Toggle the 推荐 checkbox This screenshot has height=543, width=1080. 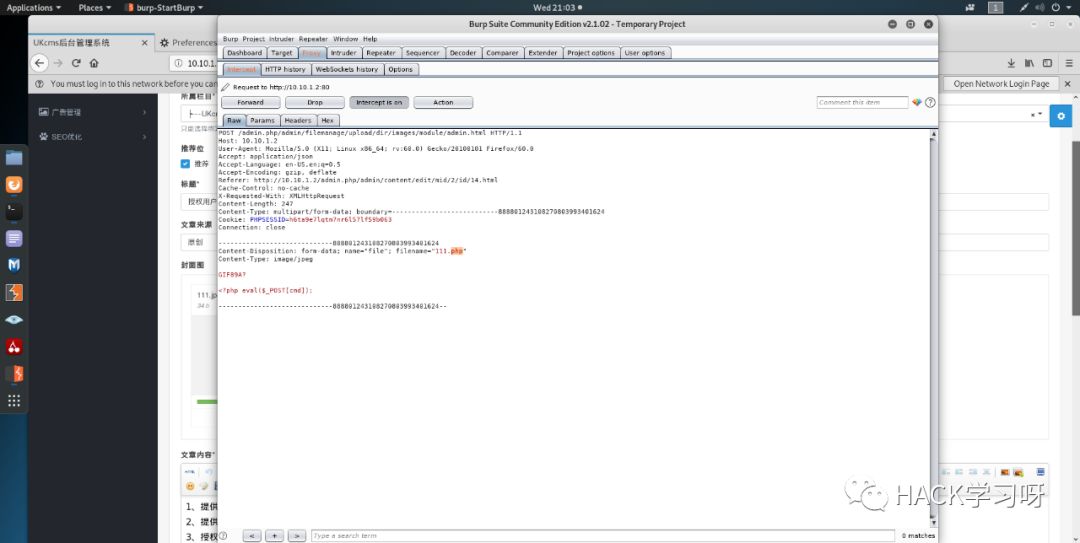(185, 164)
